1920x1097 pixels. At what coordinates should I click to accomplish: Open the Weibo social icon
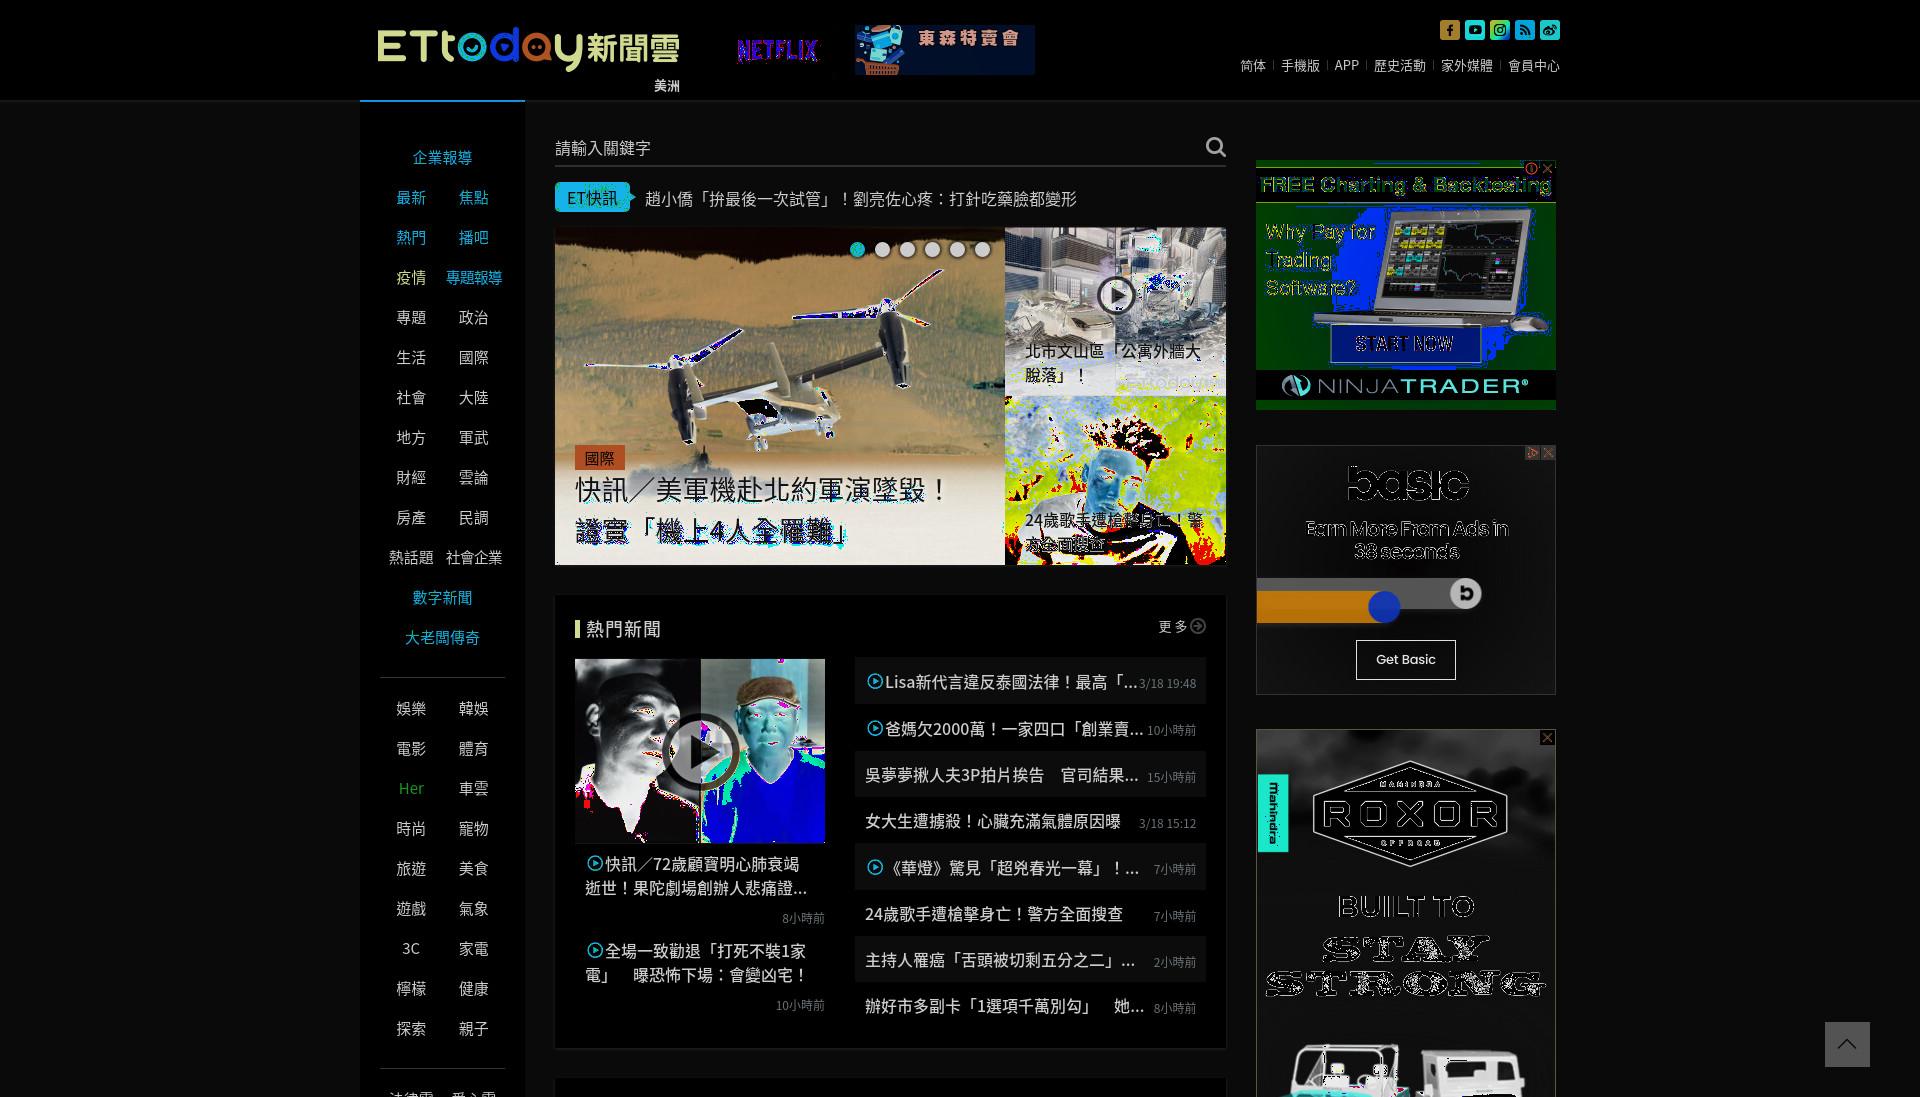[x=1550, y=30]
